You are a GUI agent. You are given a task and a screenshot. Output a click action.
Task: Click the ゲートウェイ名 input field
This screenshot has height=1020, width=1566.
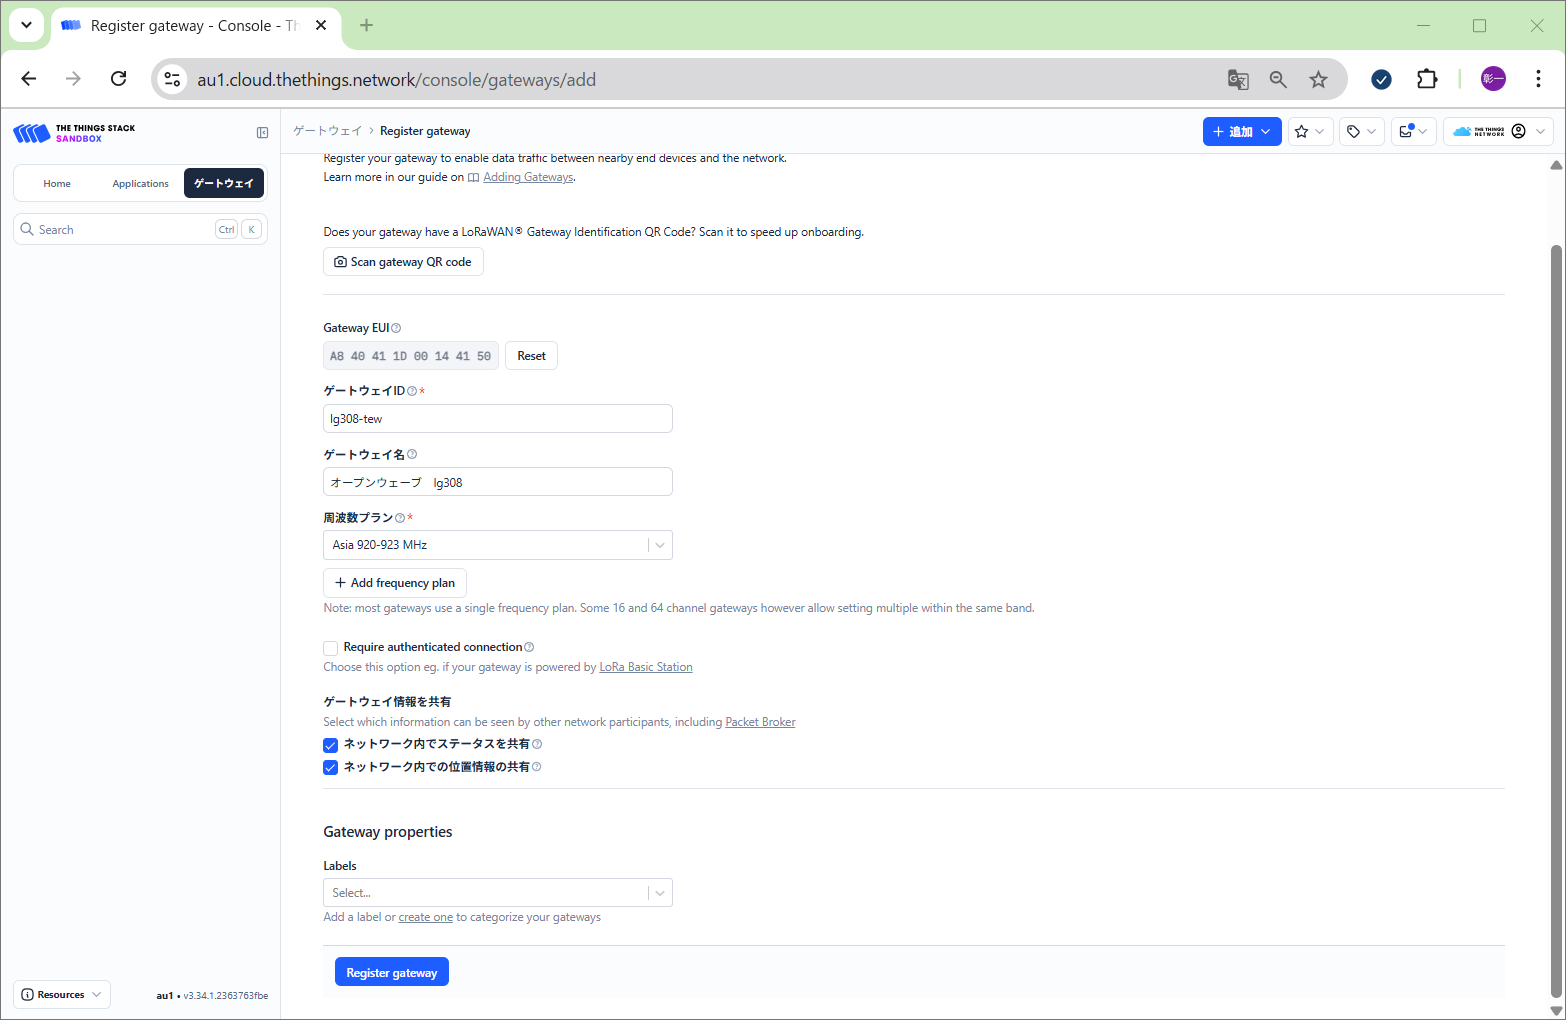pos(497,482)
